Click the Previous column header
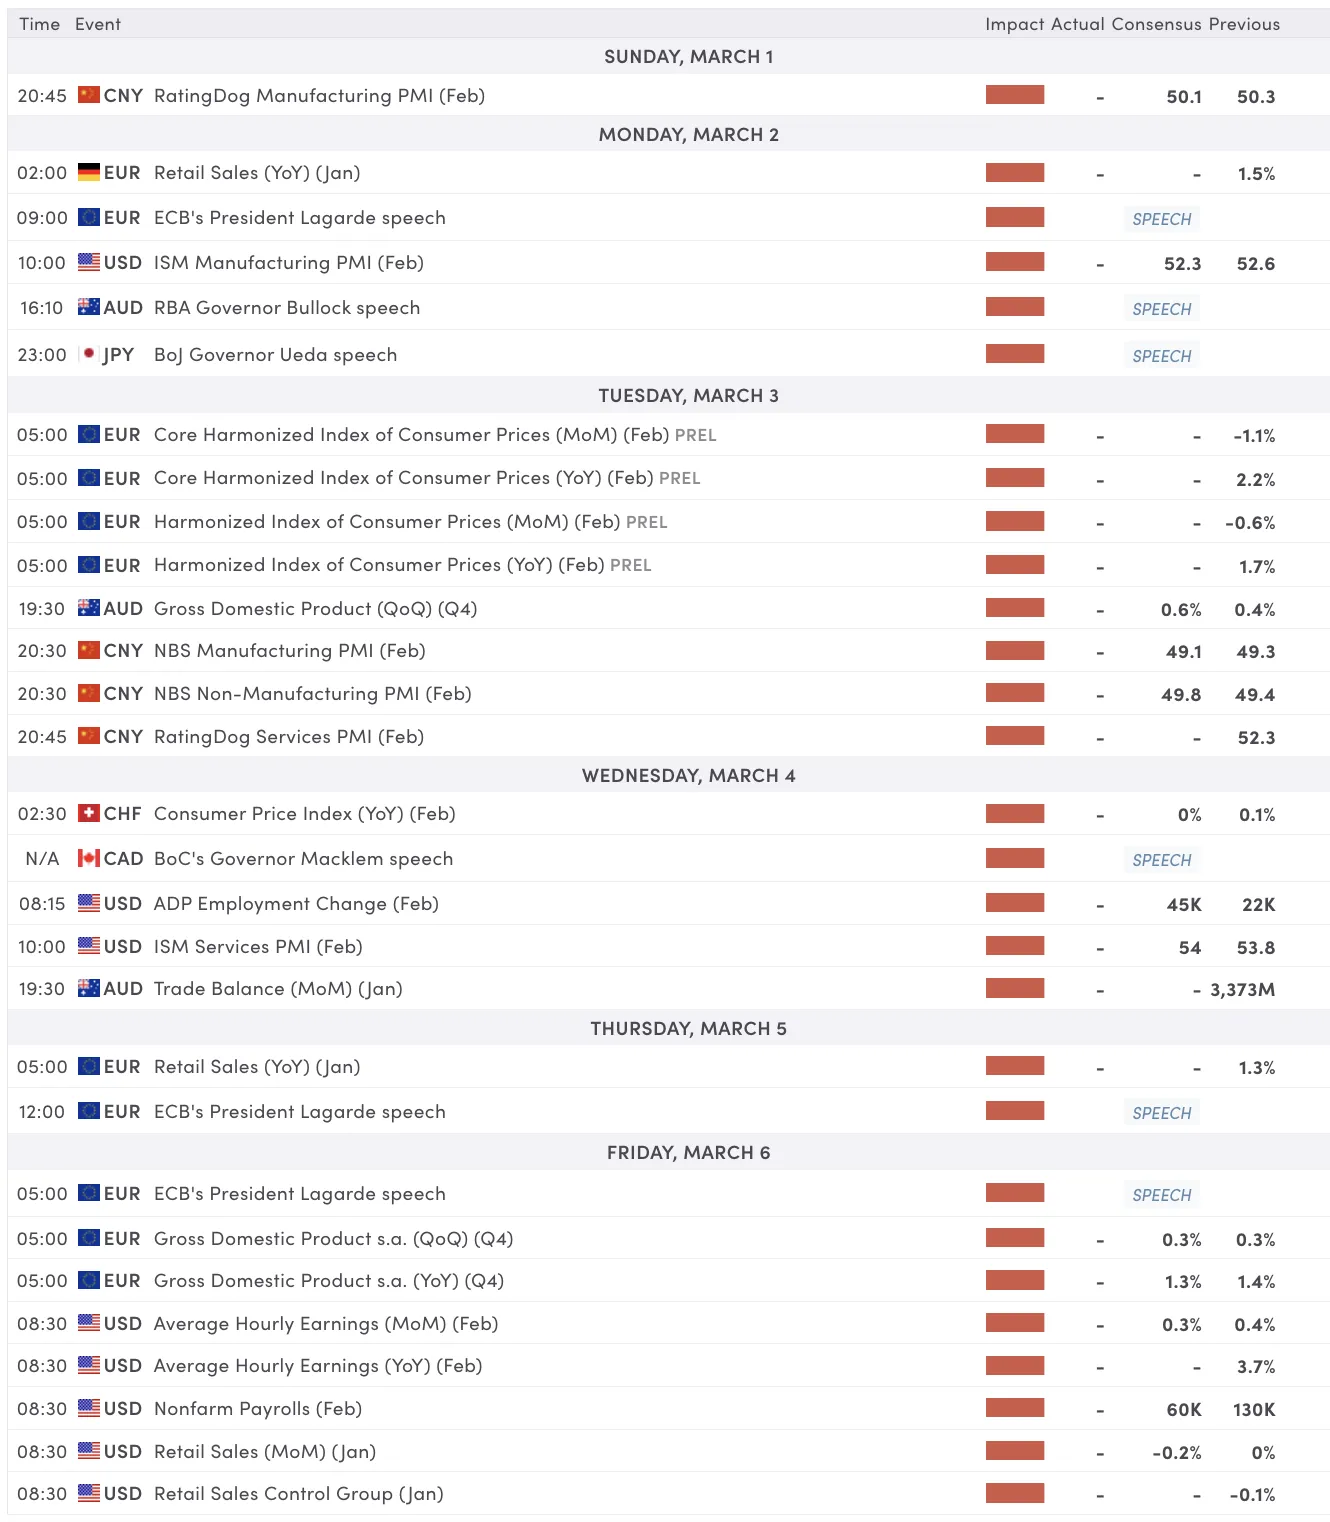Image resolution: width=1330 pixels, height=1522 pixels. pos(1243,24)
